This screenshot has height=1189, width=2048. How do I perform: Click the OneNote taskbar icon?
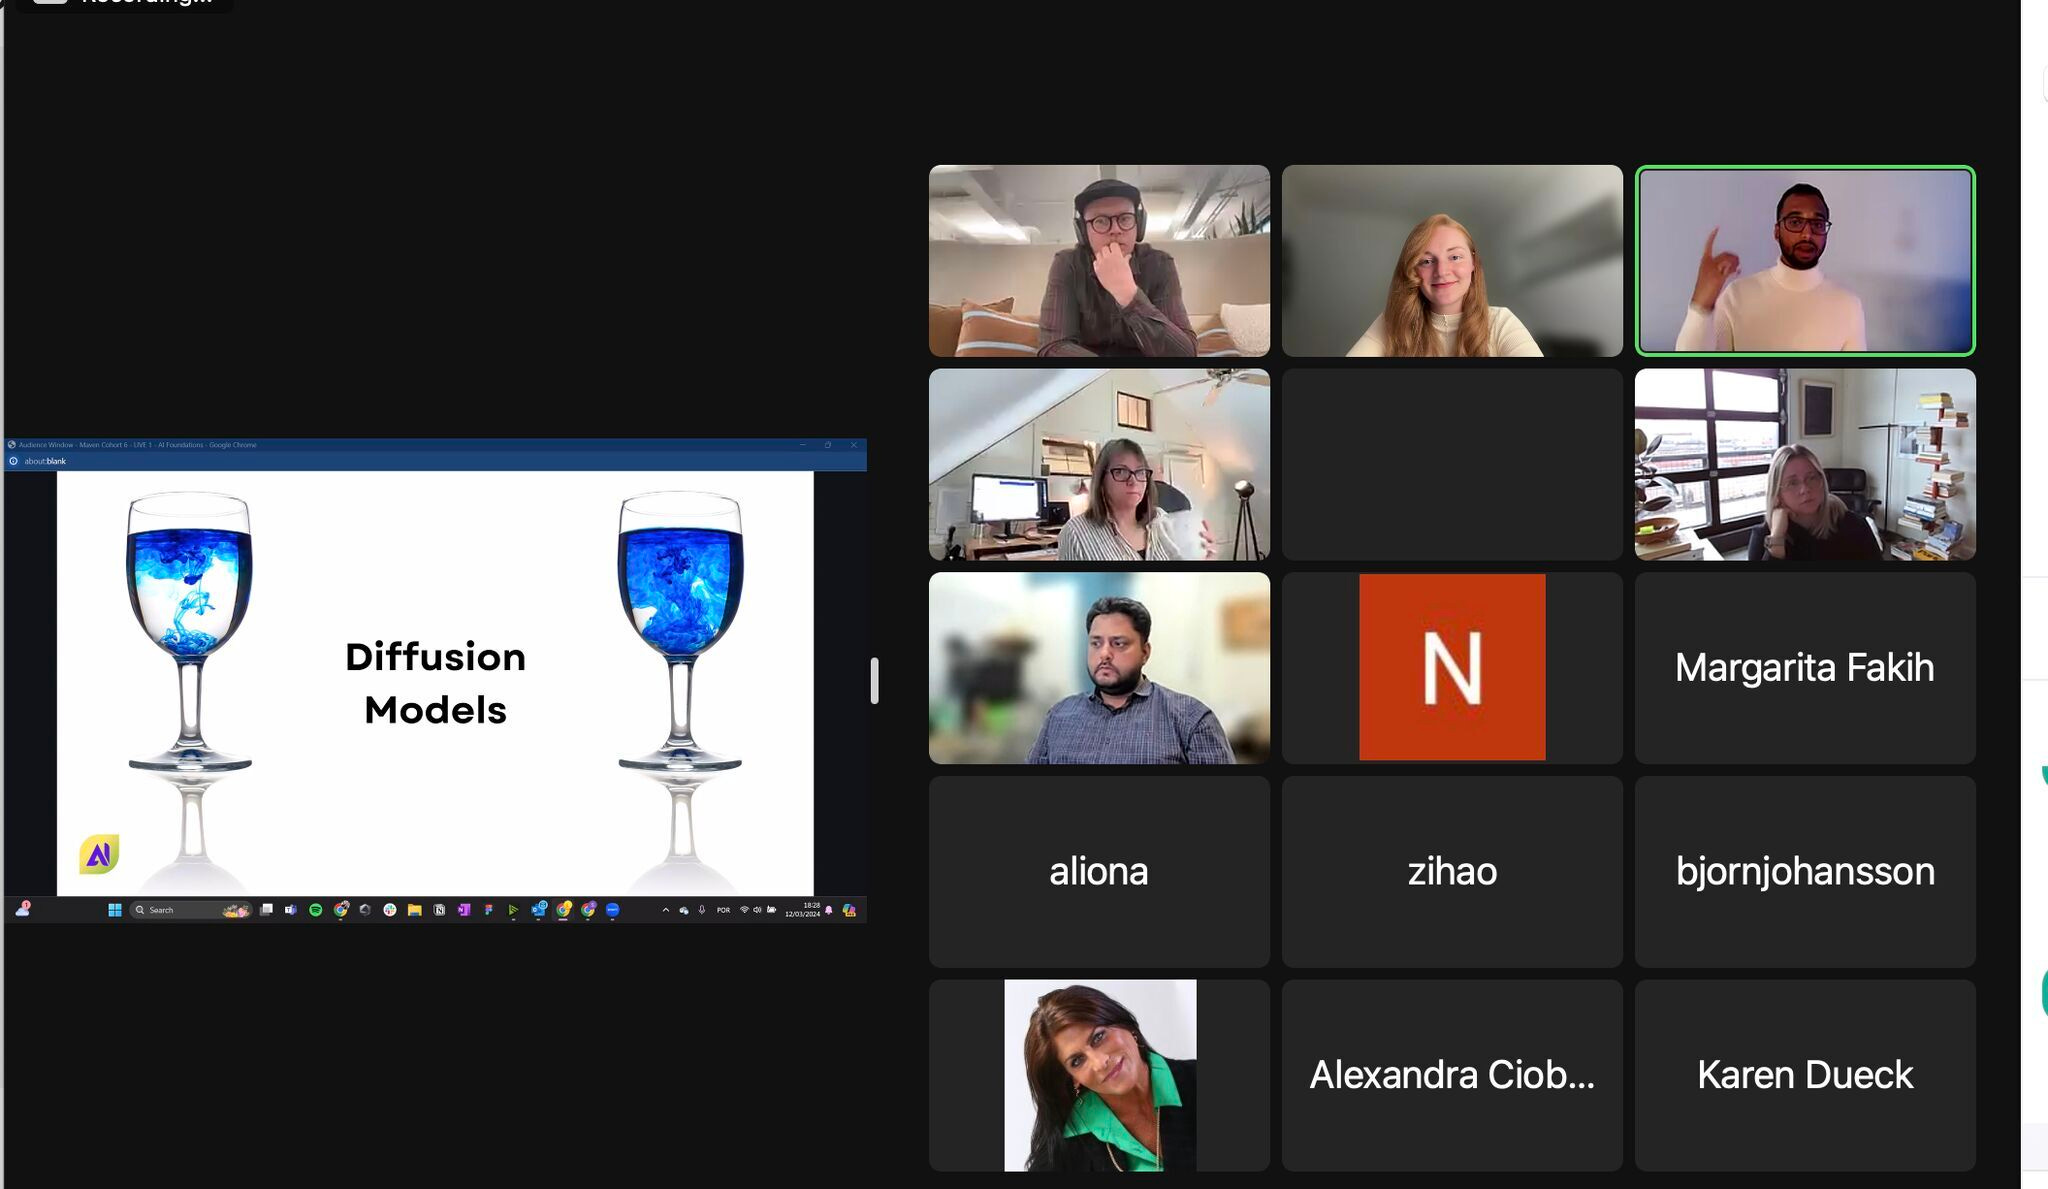pyautogui.click(x=463, y=910)
